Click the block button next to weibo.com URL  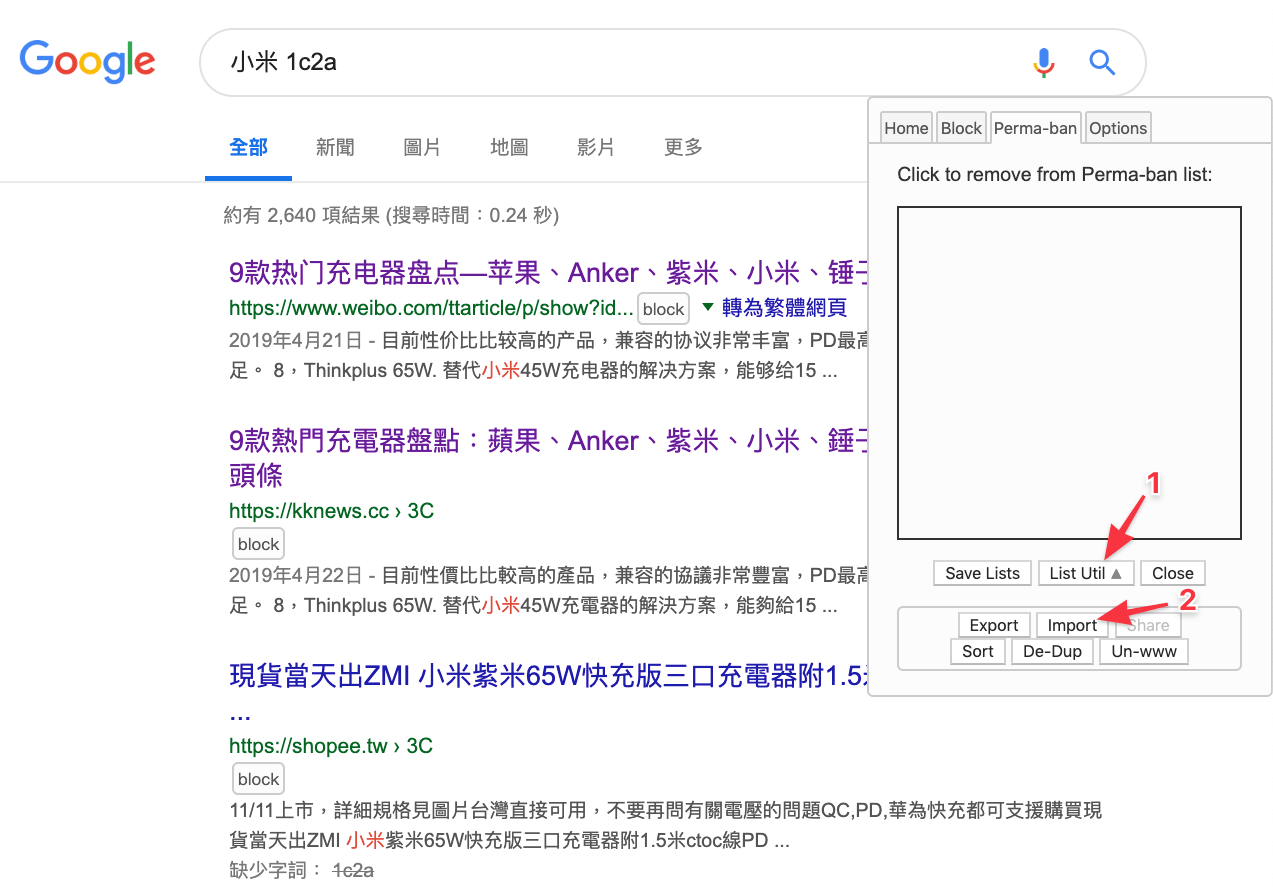tap(663, 309)
